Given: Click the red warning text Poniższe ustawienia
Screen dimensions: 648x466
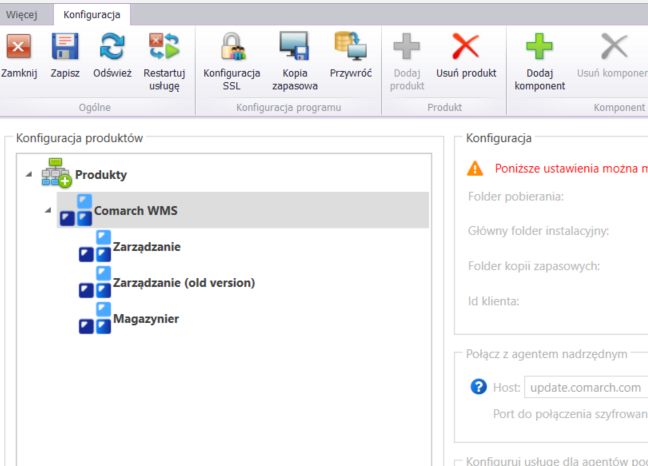Looking at the screenshot, I should click(x=571, y=169).
